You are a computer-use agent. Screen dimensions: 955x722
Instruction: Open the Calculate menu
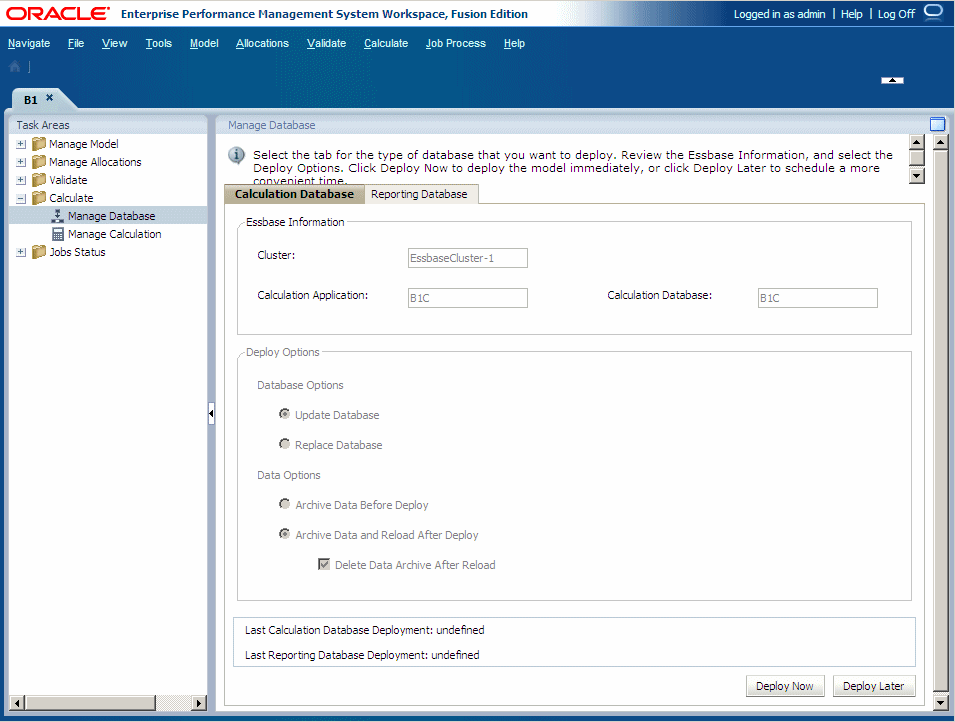click(x=386, y=43)
